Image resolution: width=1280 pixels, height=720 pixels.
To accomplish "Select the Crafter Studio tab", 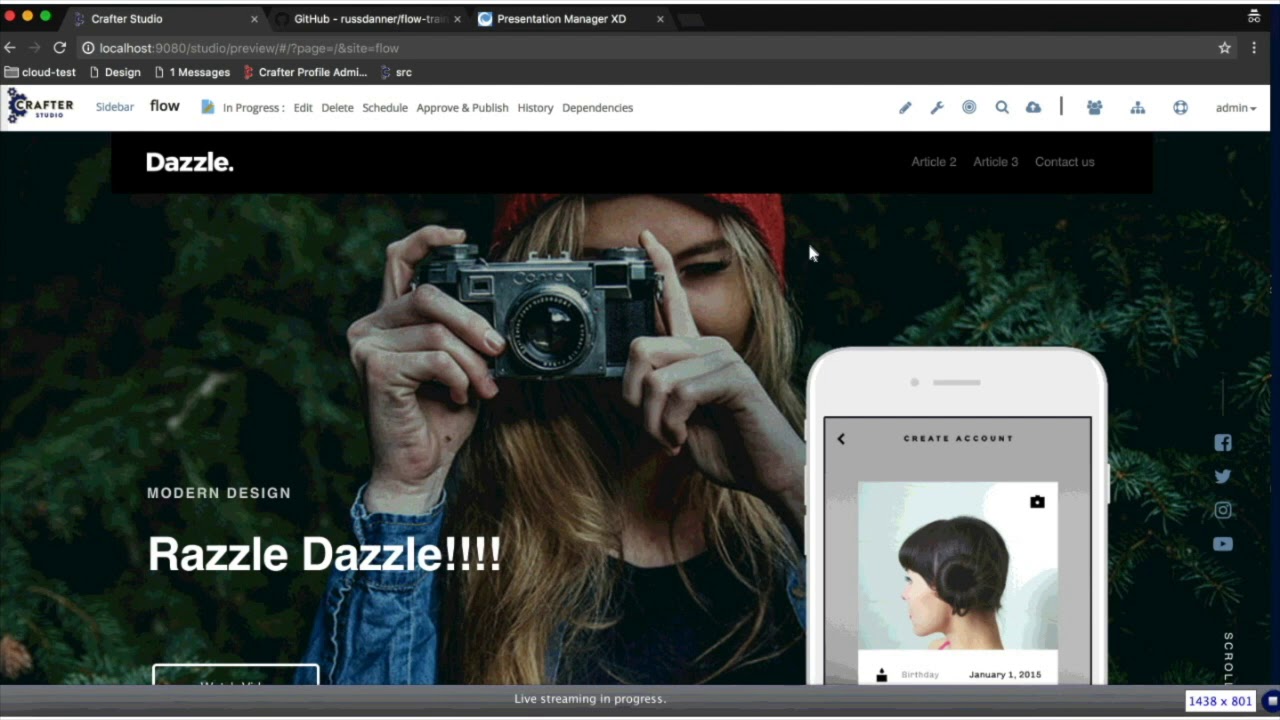I will point(165,19).
